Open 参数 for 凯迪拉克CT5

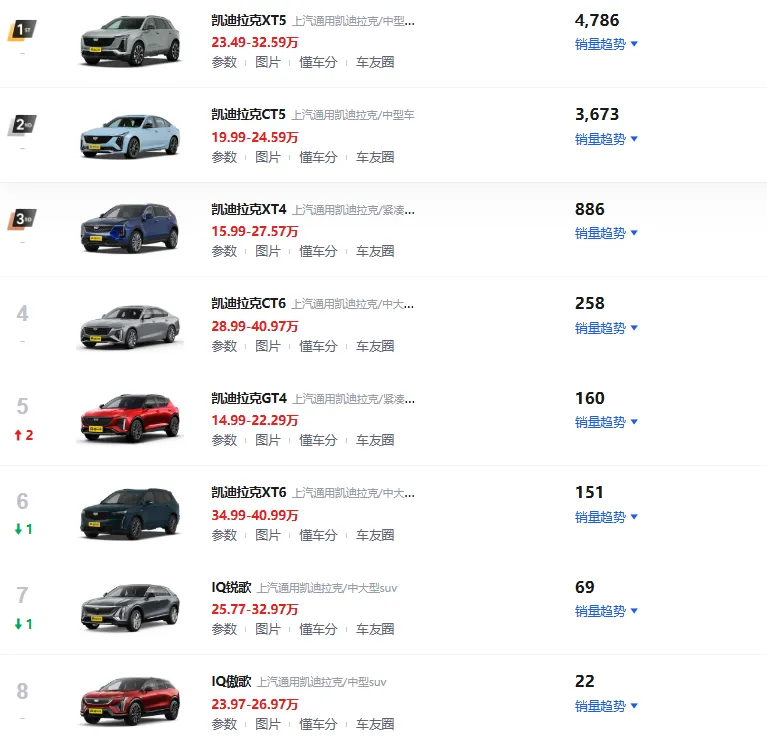coord(224,157)
